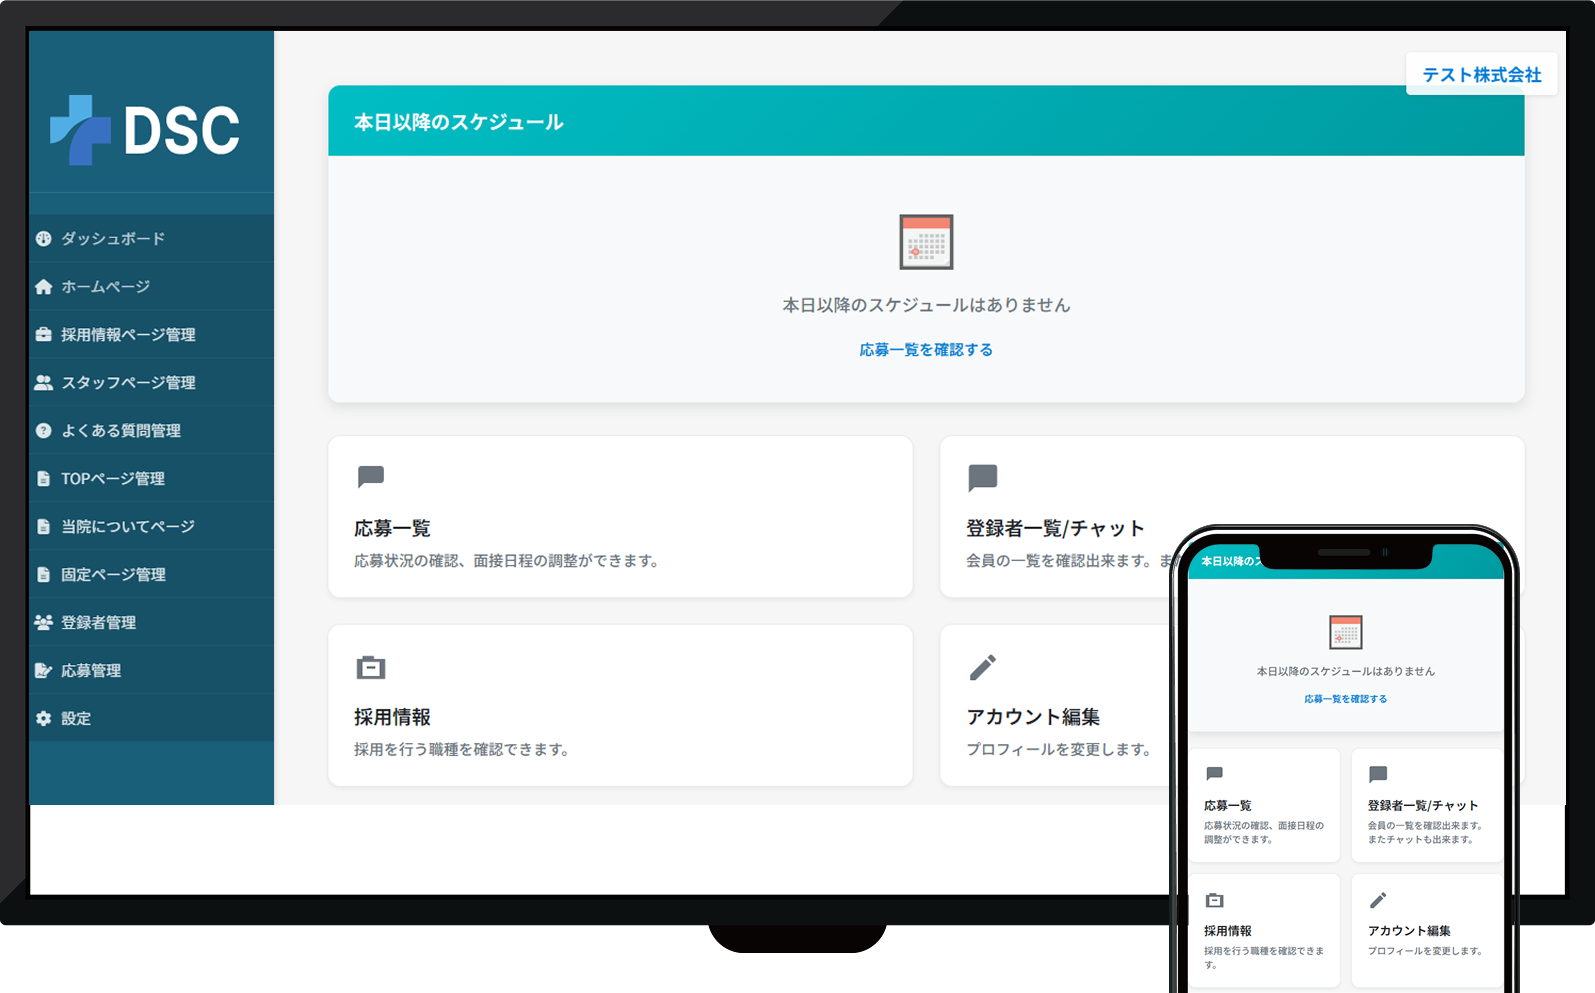
Task: Click the text 本日以降のスケジュールはありません on the phone
Action: 1346,671
